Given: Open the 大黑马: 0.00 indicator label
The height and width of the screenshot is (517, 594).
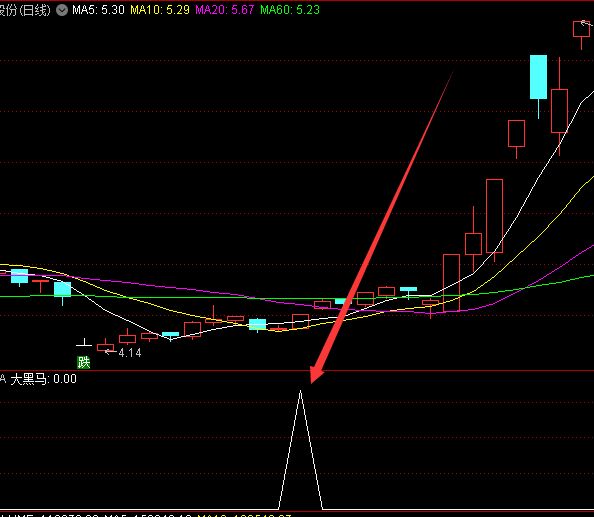Looking at the screenshot, I should coord(43,379).
